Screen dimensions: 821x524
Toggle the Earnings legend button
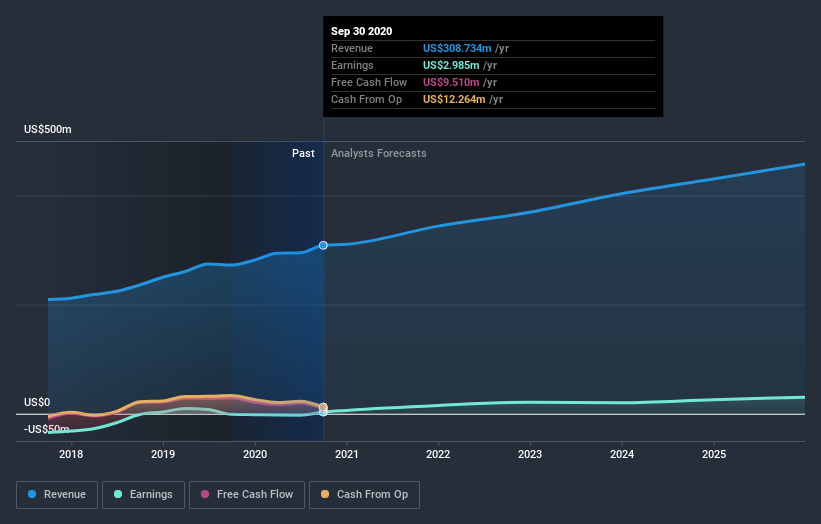tap(143, 495)
